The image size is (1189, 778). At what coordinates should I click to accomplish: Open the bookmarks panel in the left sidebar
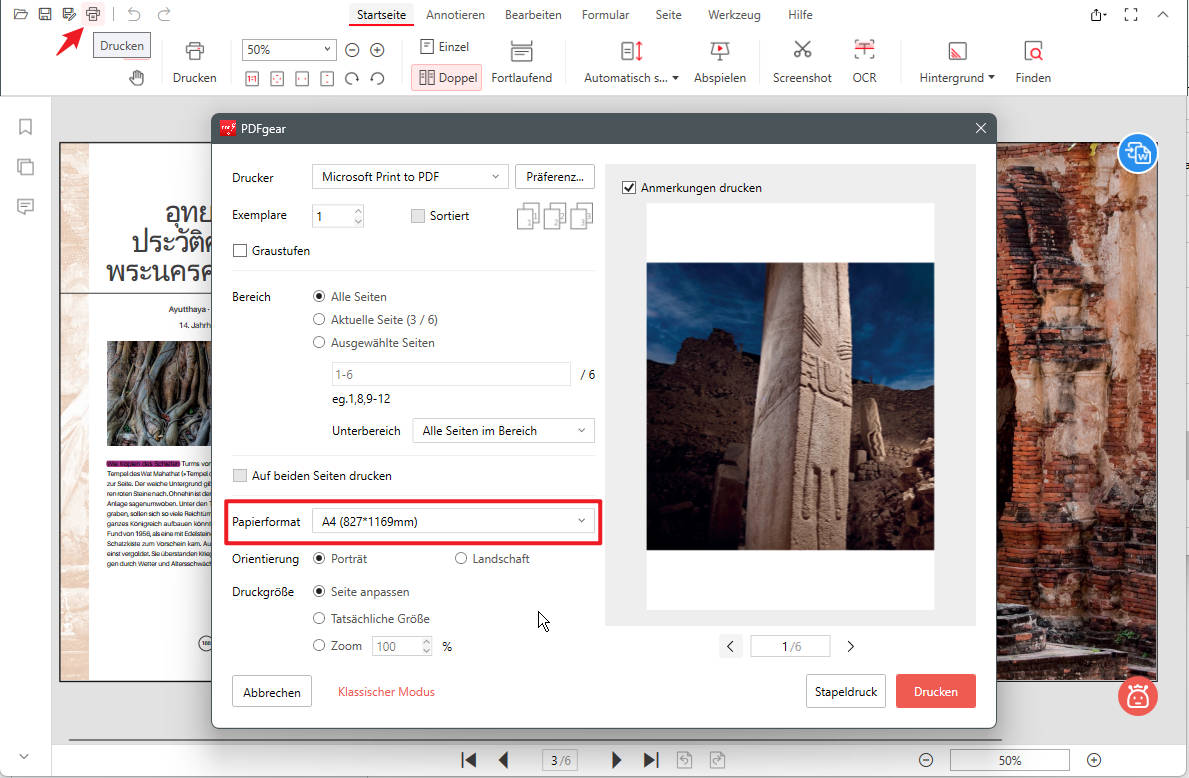coord(25,127)
